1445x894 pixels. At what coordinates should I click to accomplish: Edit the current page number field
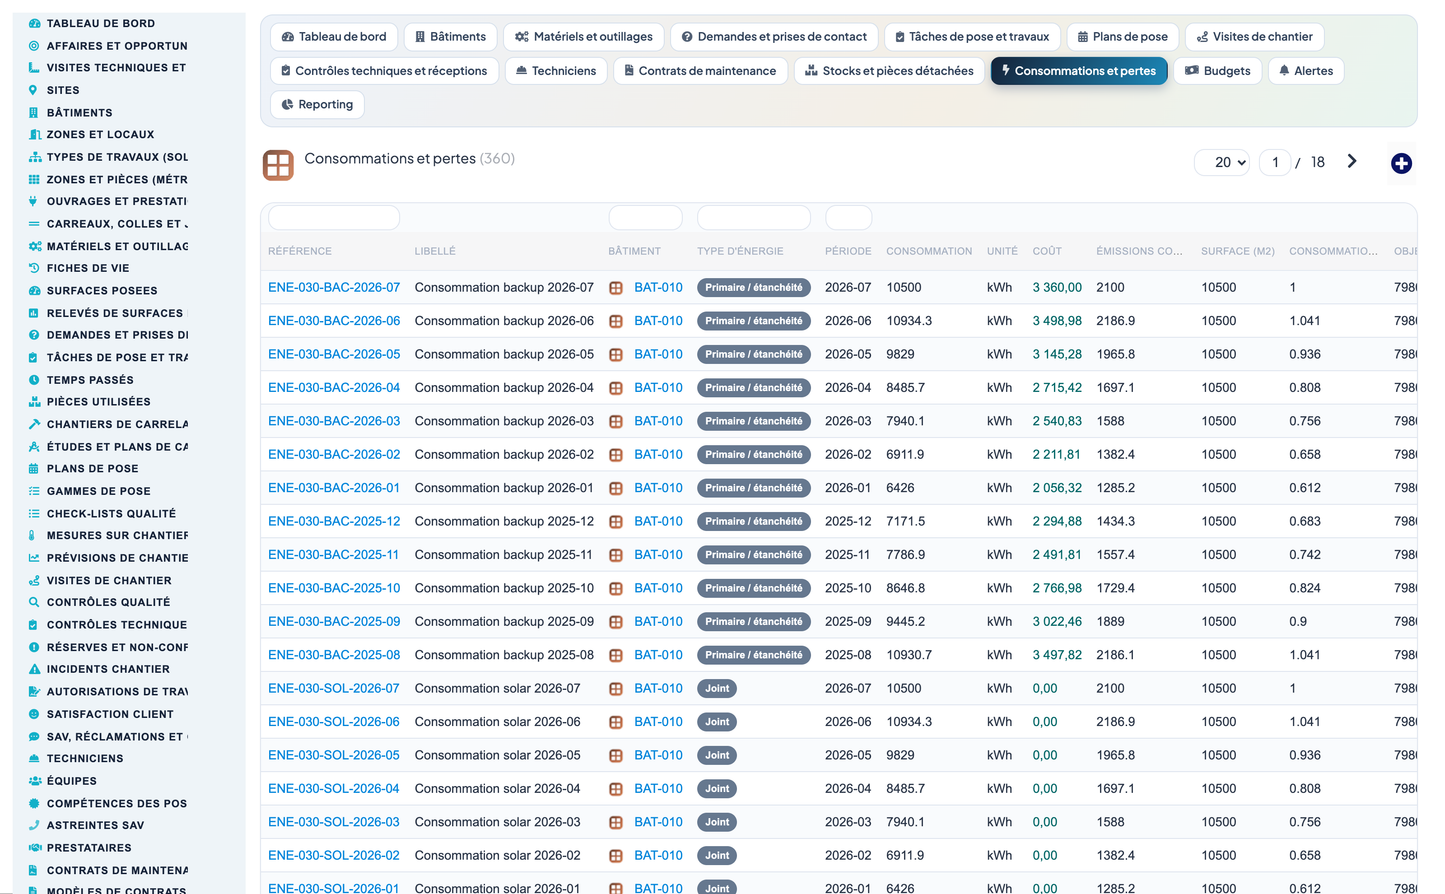tap(1275, 162)
